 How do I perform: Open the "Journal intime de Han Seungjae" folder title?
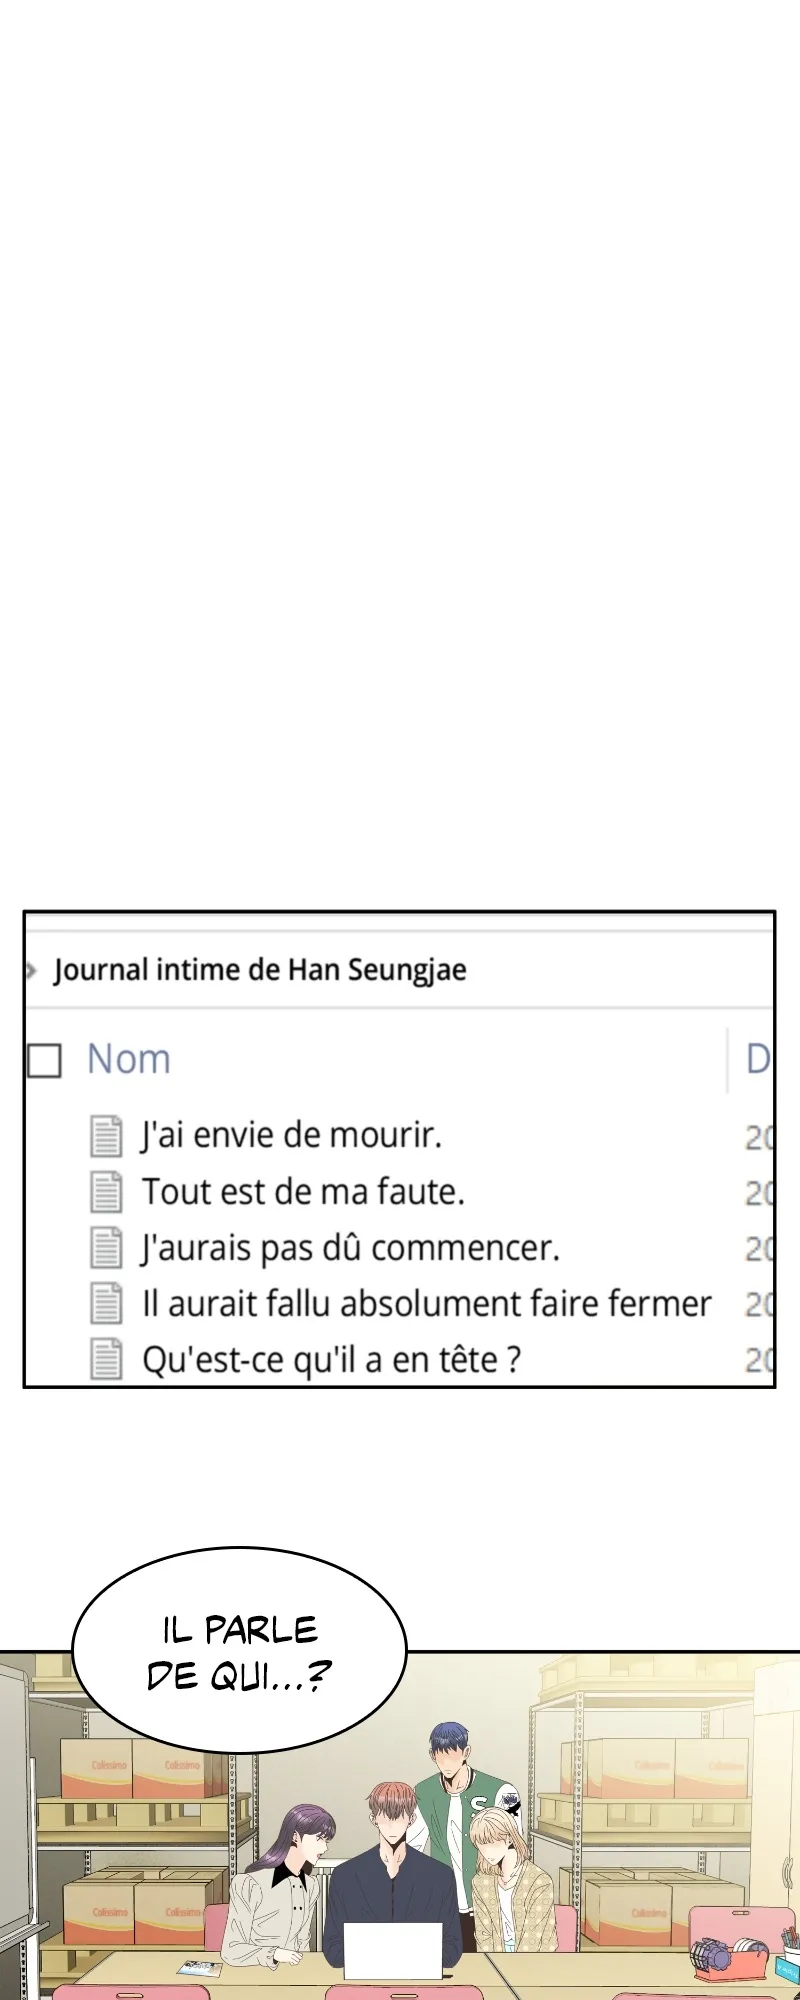[x=260, y=970]
